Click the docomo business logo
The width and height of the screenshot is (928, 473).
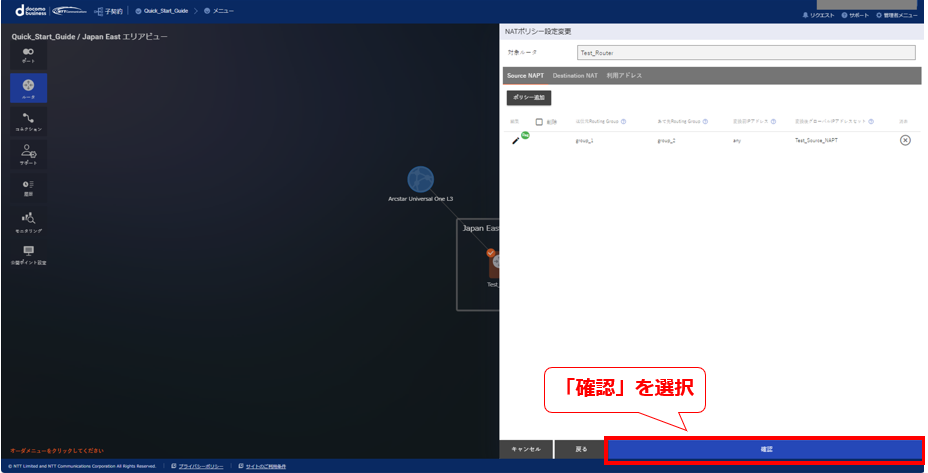point(30,10)
